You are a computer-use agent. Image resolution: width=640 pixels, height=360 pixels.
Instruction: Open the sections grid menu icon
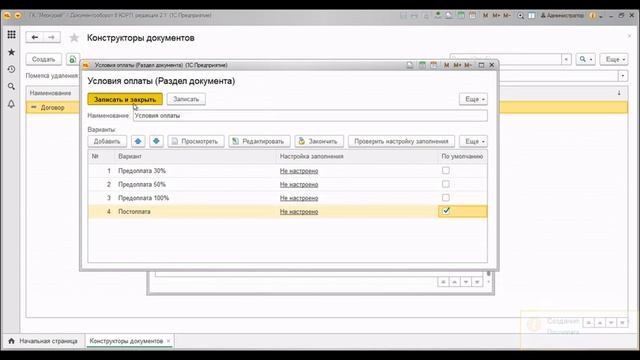(11, 35)
